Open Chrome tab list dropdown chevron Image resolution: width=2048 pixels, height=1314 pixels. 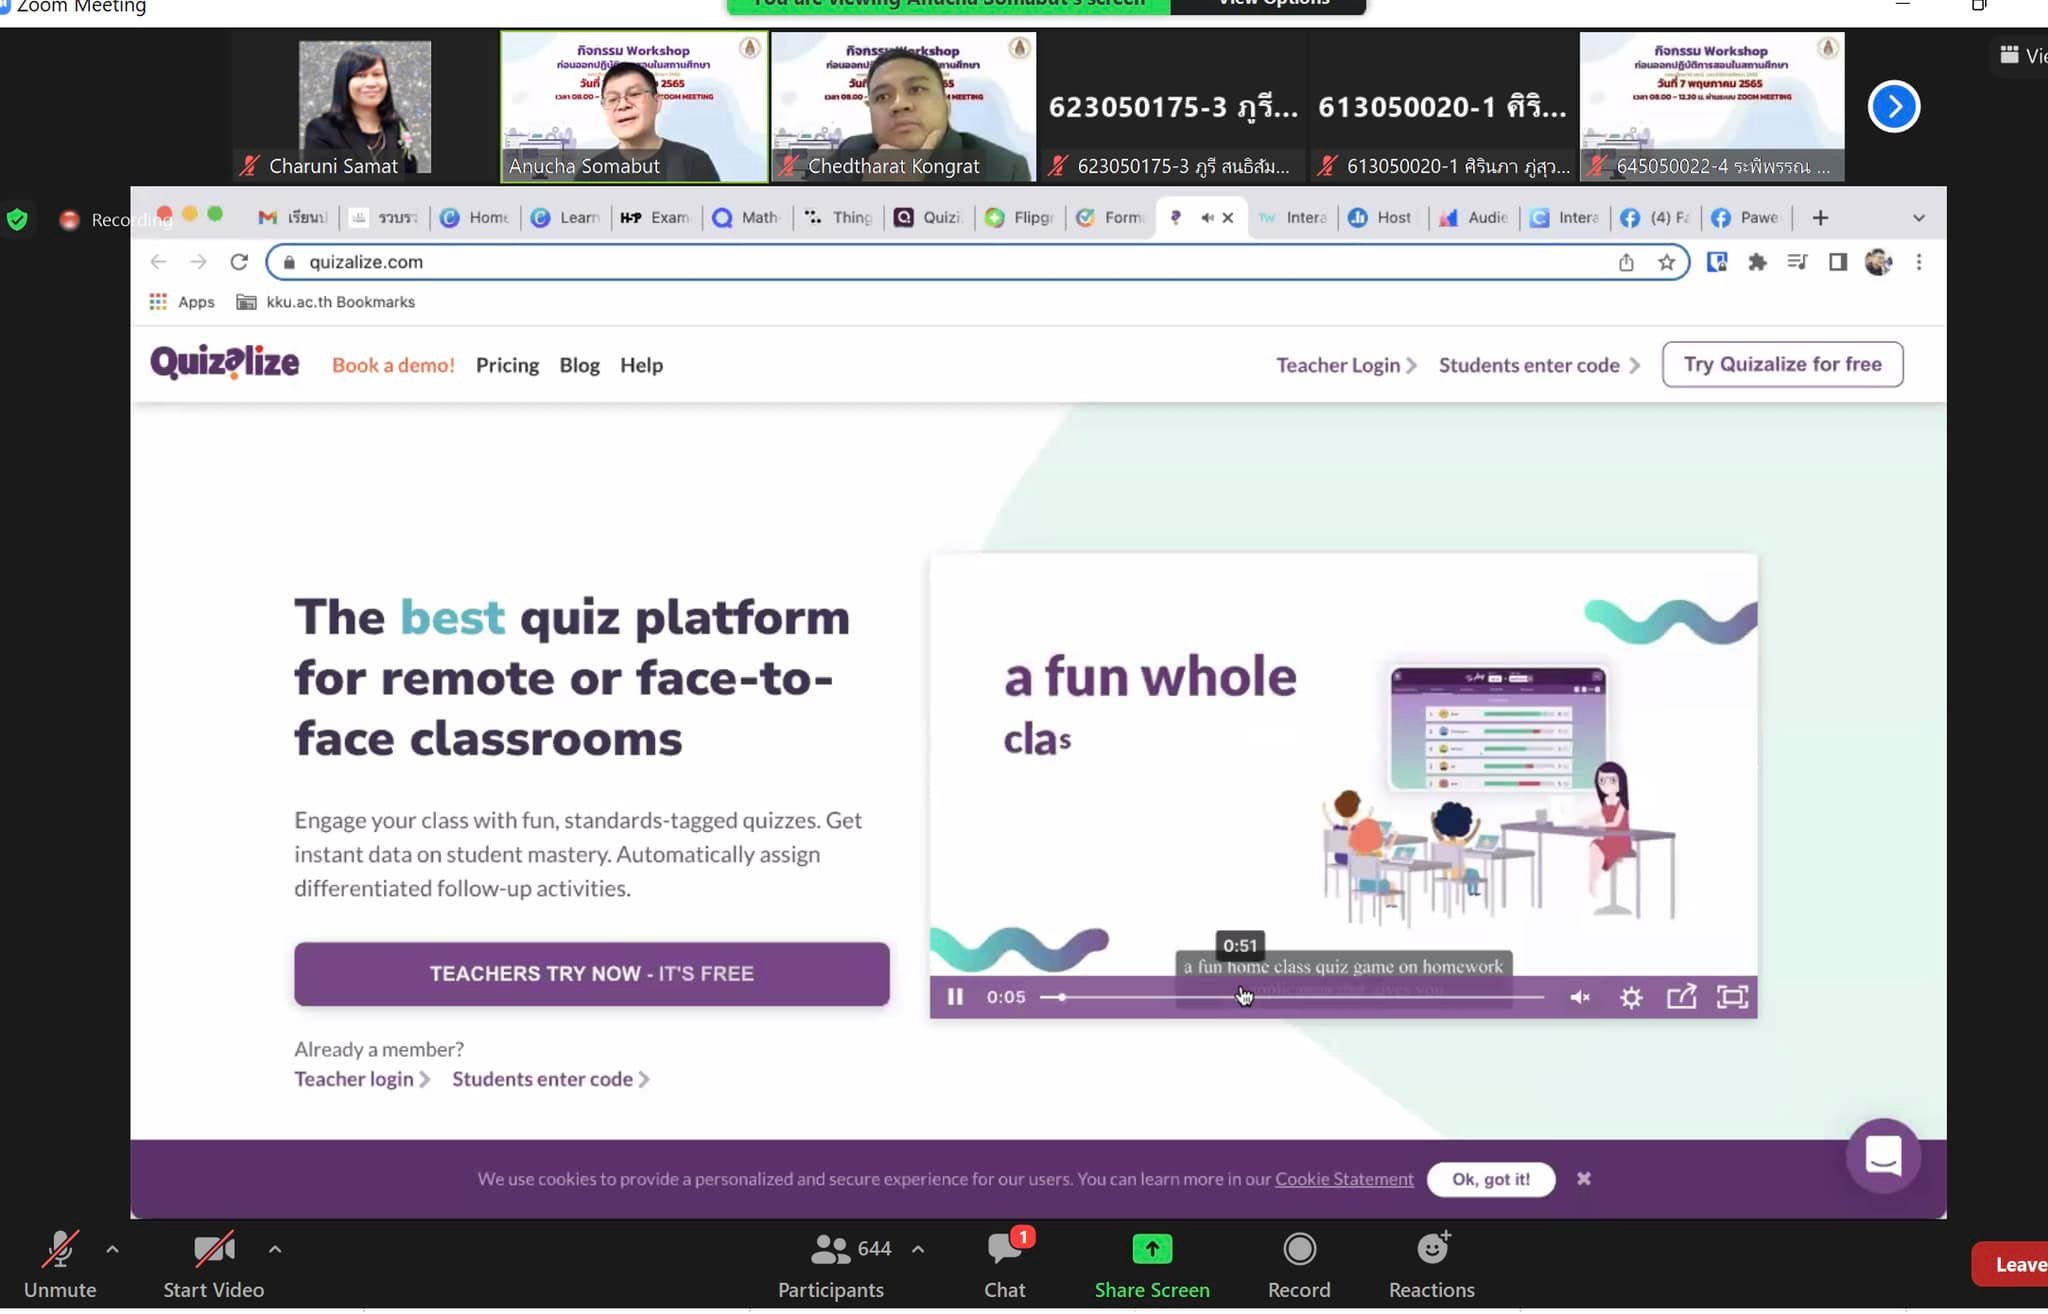tap(1918, 218)
